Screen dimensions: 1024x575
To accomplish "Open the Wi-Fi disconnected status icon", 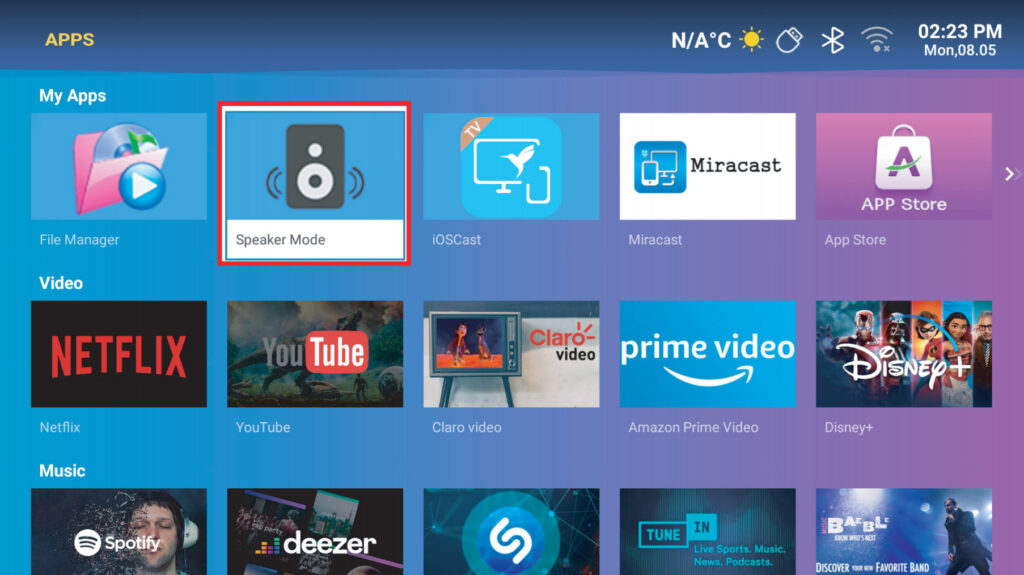I will pos(877,40).
